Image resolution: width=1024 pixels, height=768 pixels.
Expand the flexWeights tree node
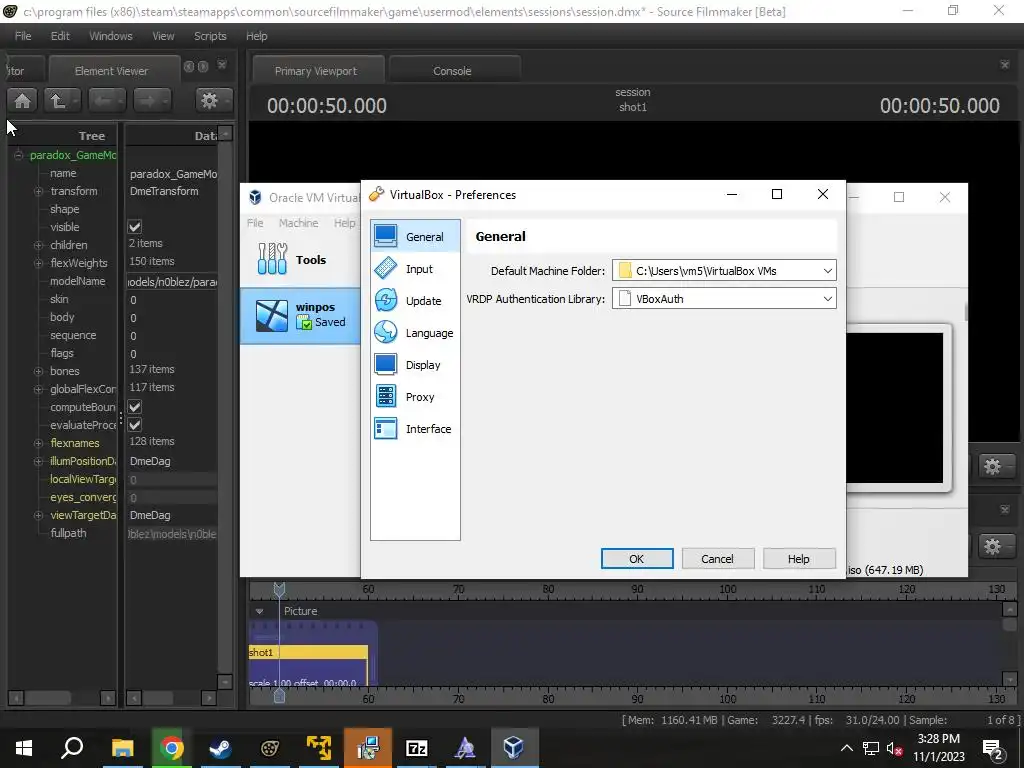[39, 263]
